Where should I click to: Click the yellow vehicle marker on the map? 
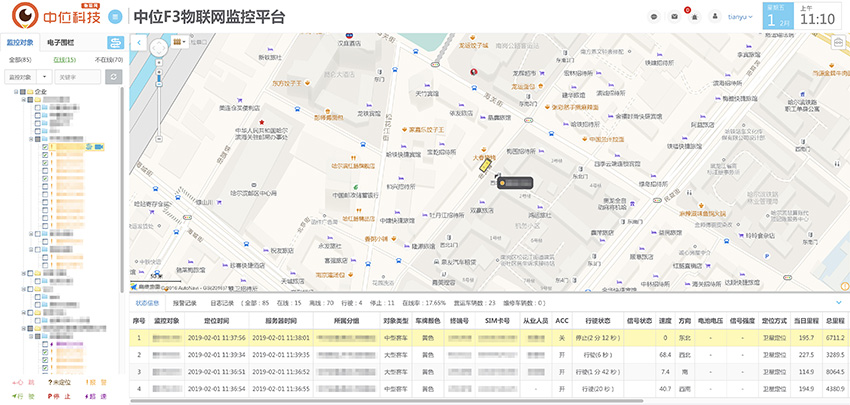[x=486, y=168]
